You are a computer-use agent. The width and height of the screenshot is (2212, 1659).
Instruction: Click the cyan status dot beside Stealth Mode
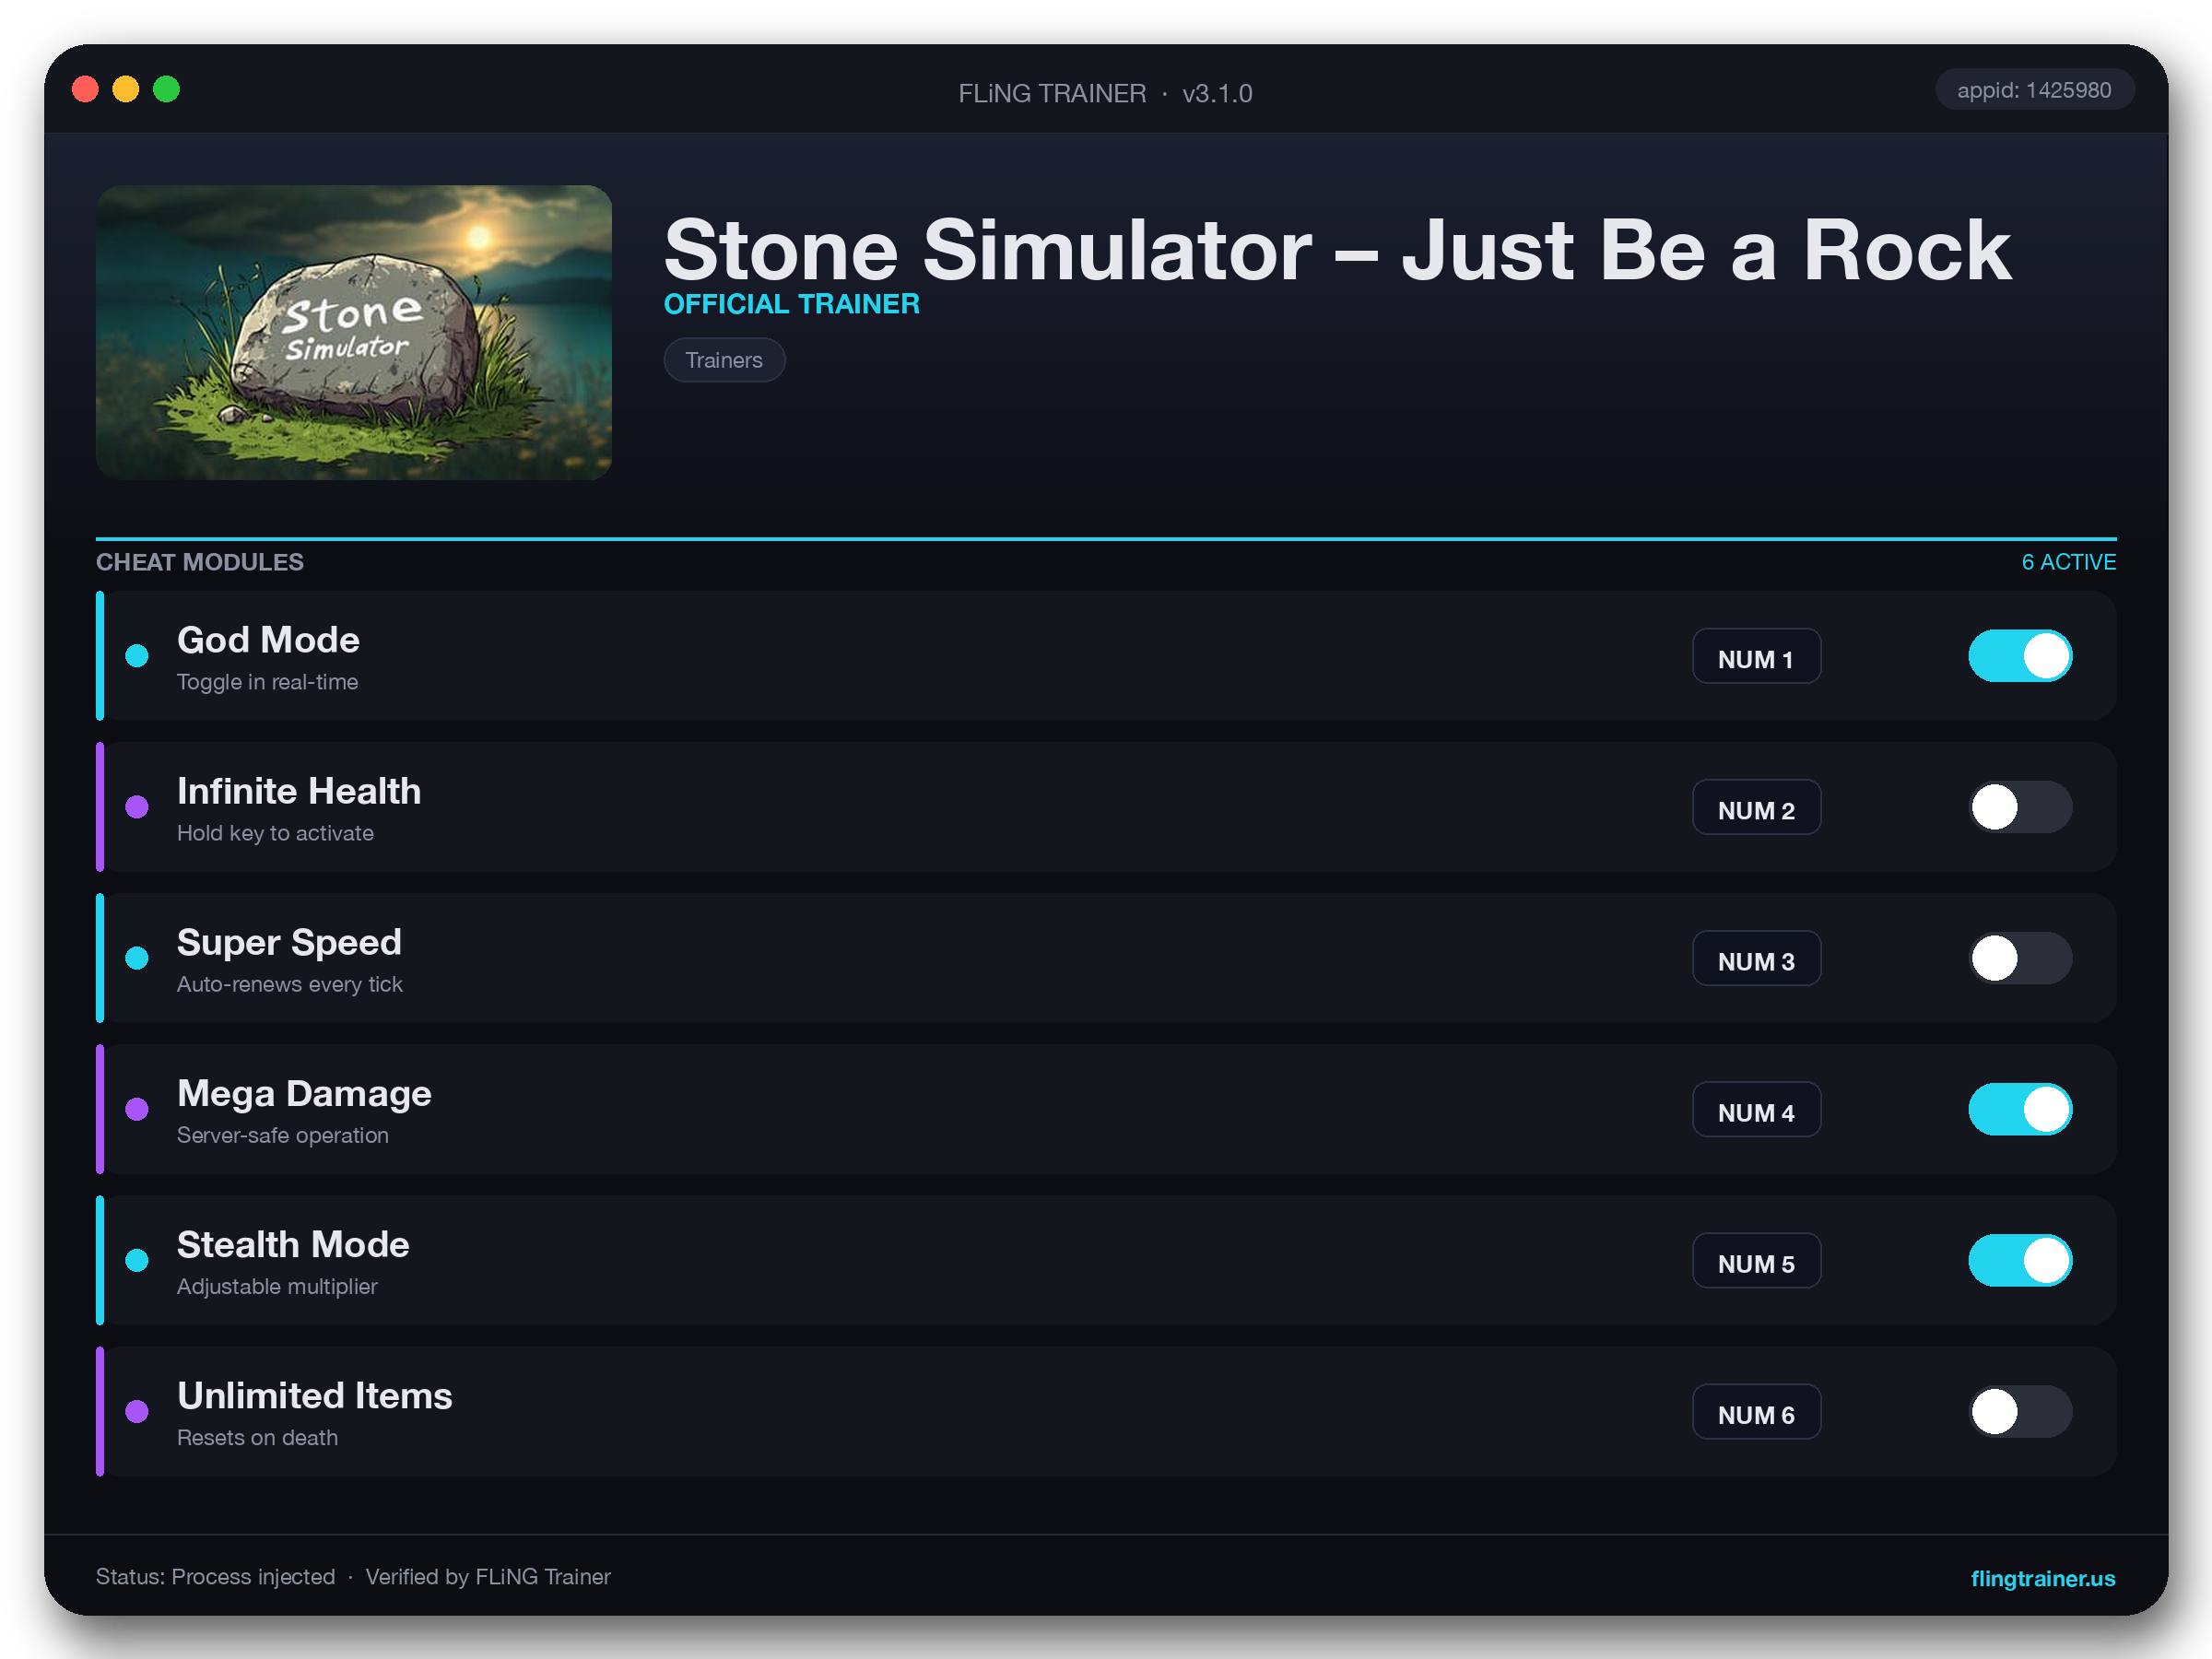[x=137, y=1260]
